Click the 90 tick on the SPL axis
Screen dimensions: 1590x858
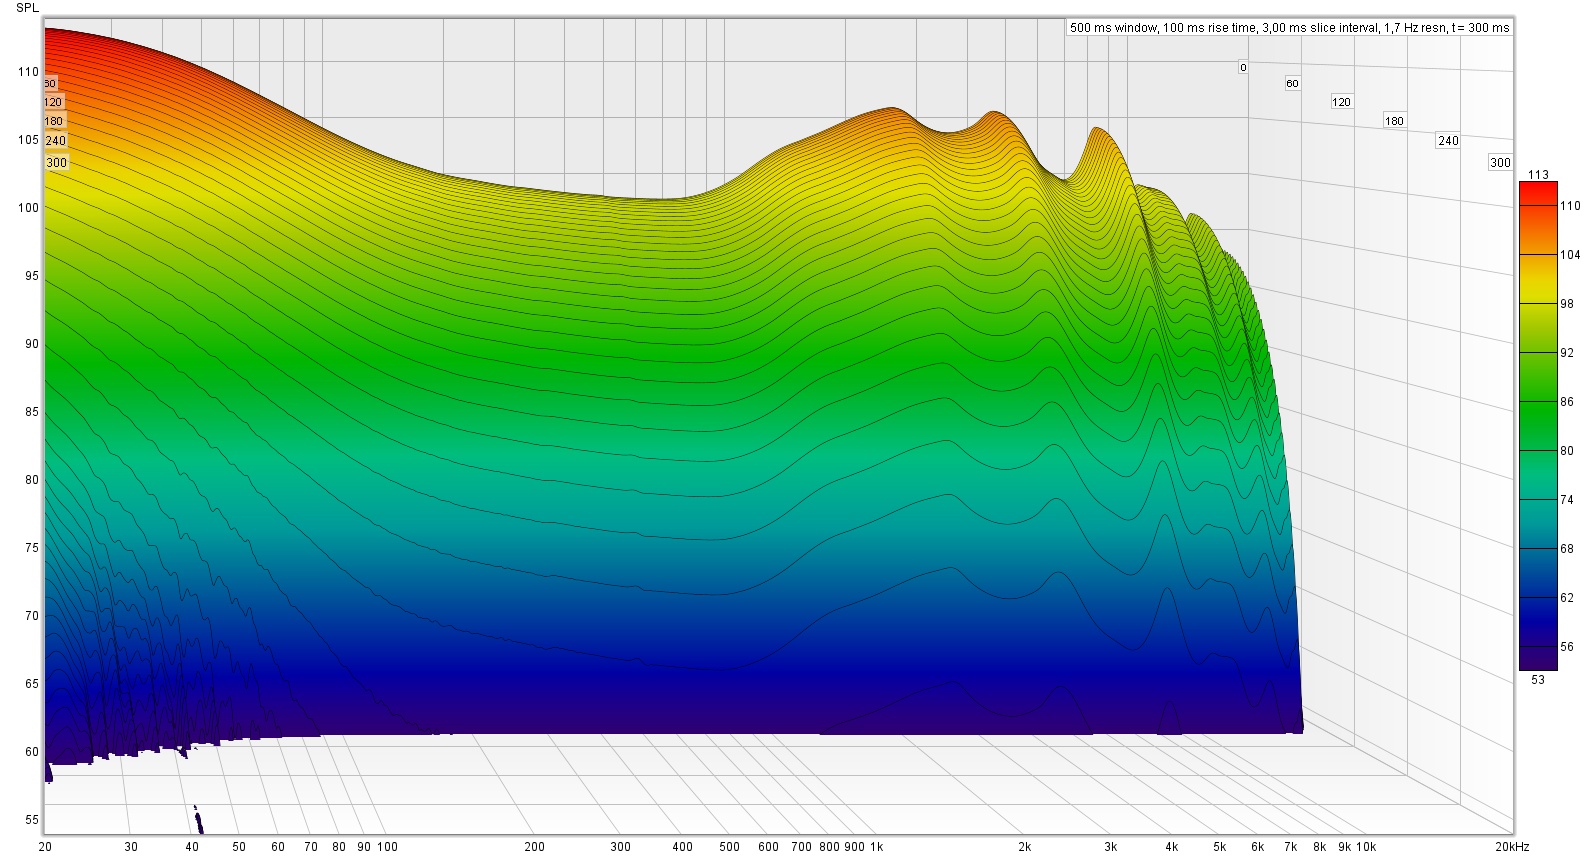pos(31,344)
